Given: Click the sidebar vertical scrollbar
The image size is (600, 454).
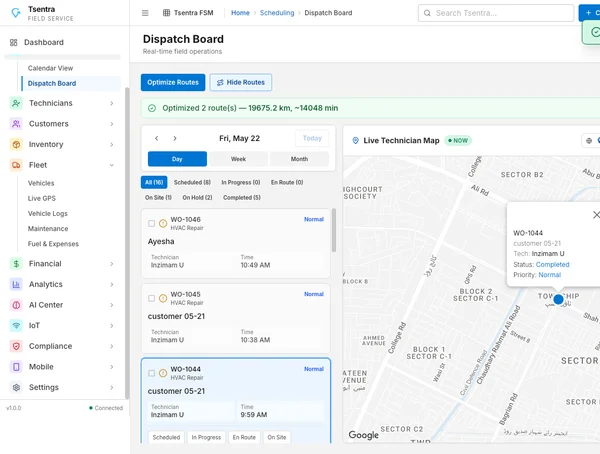Looking at the screenshot, I should click(x=127, y=243).
